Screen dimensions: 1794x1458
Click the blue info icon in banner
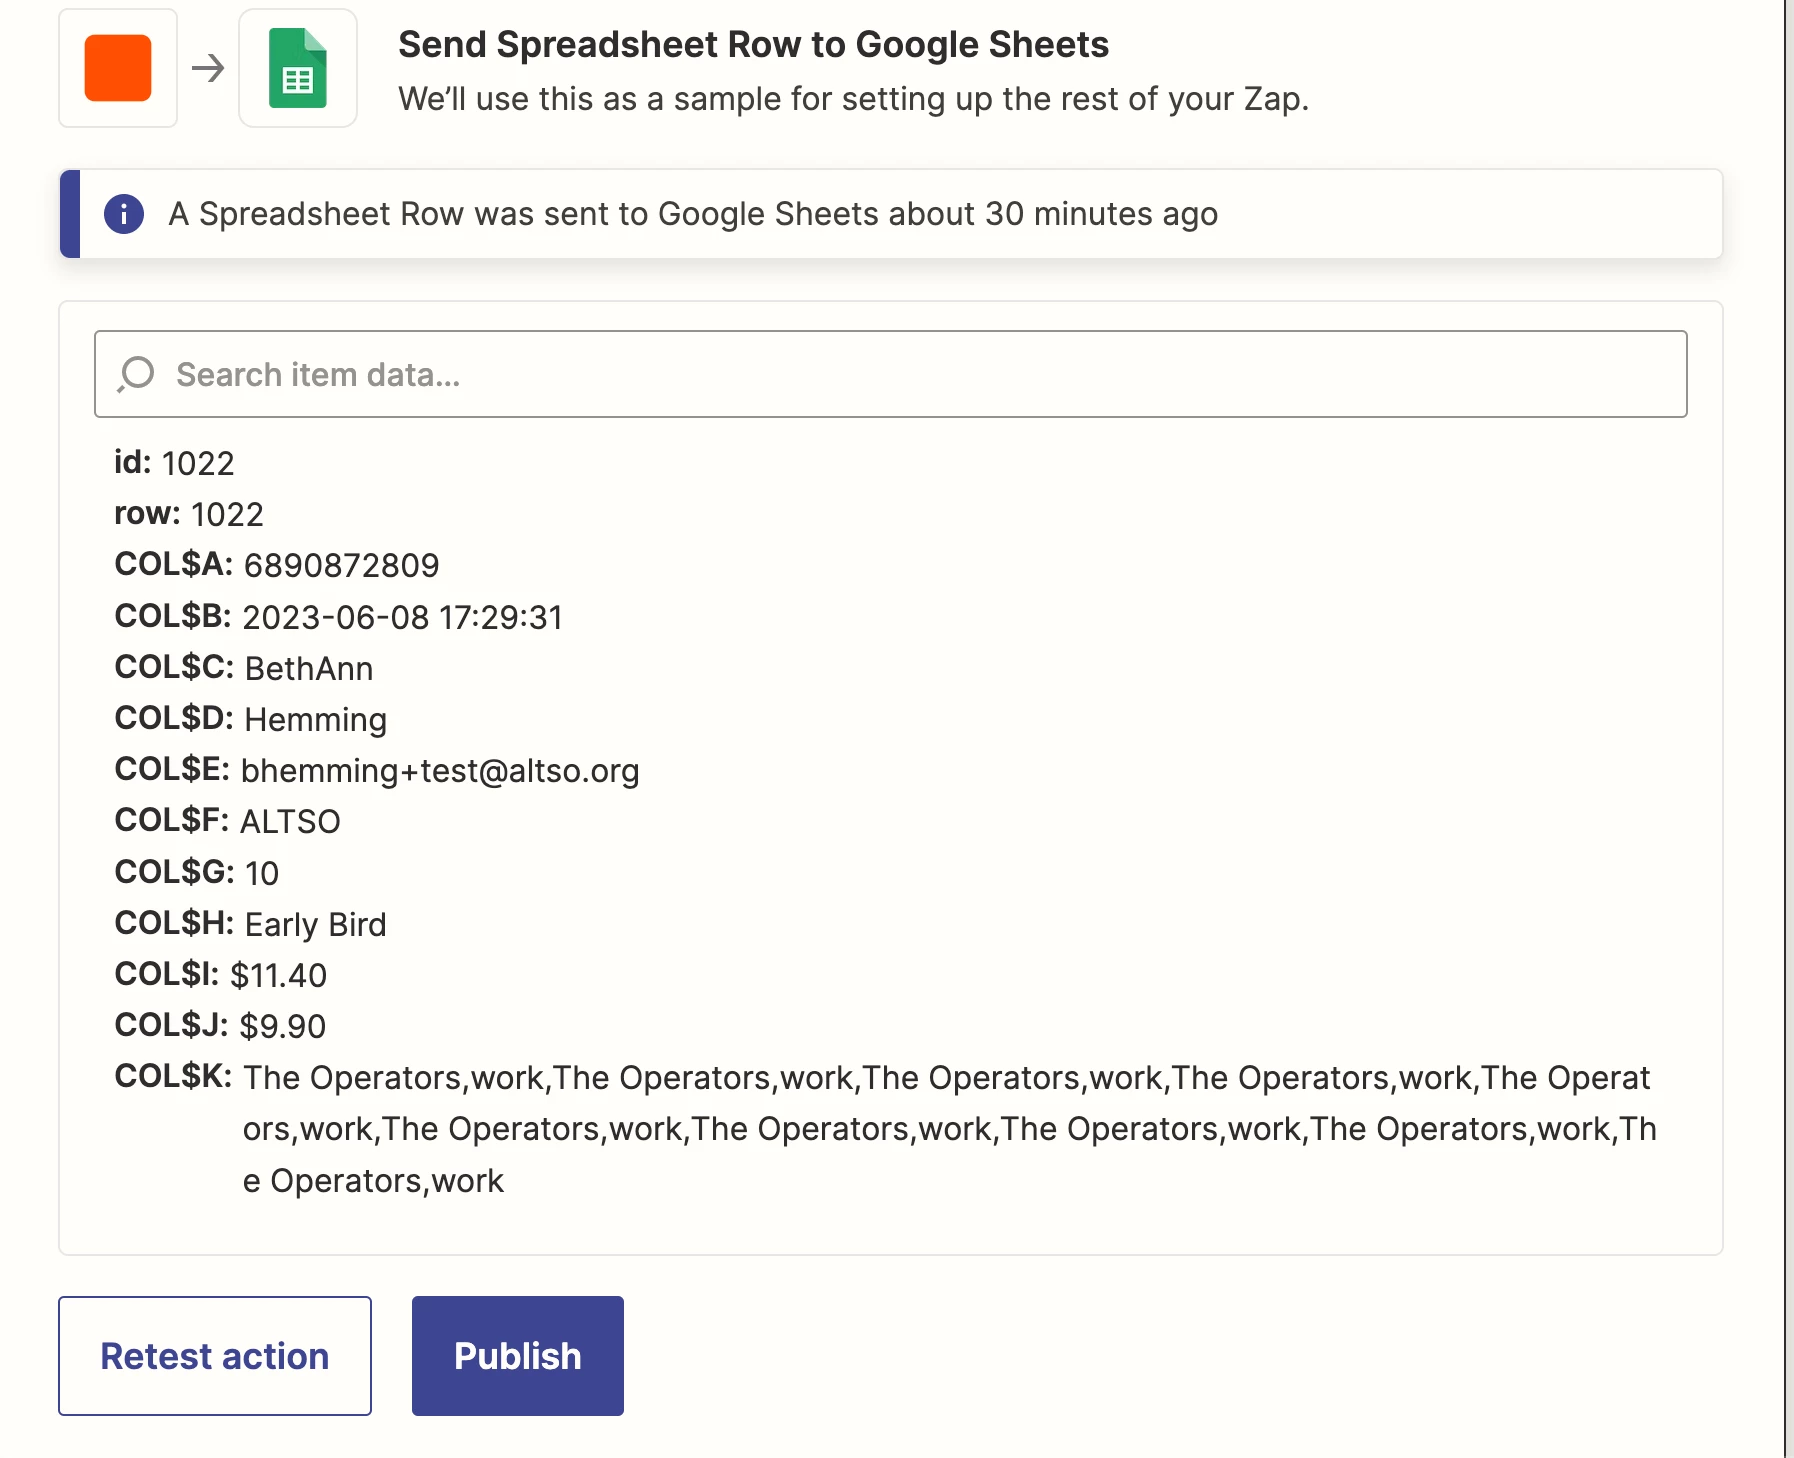point(124,213)
